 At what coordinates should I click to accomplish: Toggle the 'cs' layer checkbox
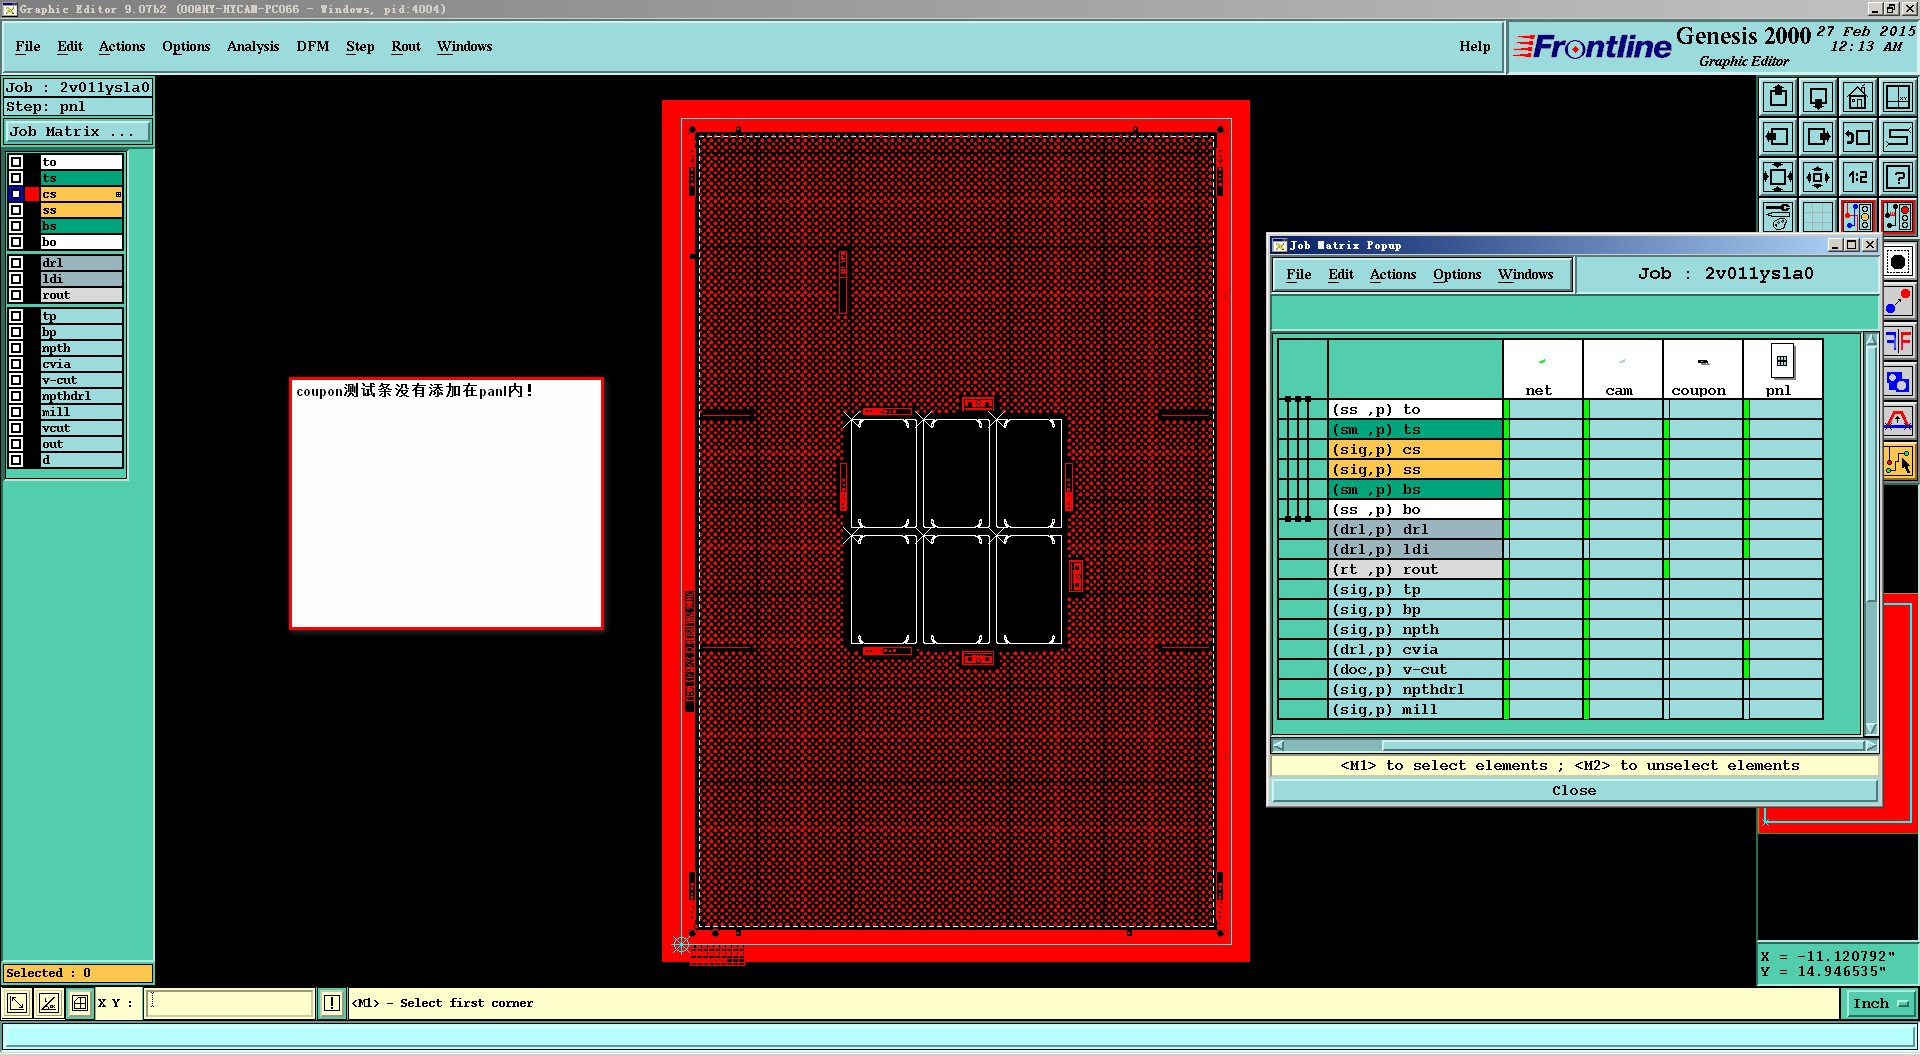[16, 194]
